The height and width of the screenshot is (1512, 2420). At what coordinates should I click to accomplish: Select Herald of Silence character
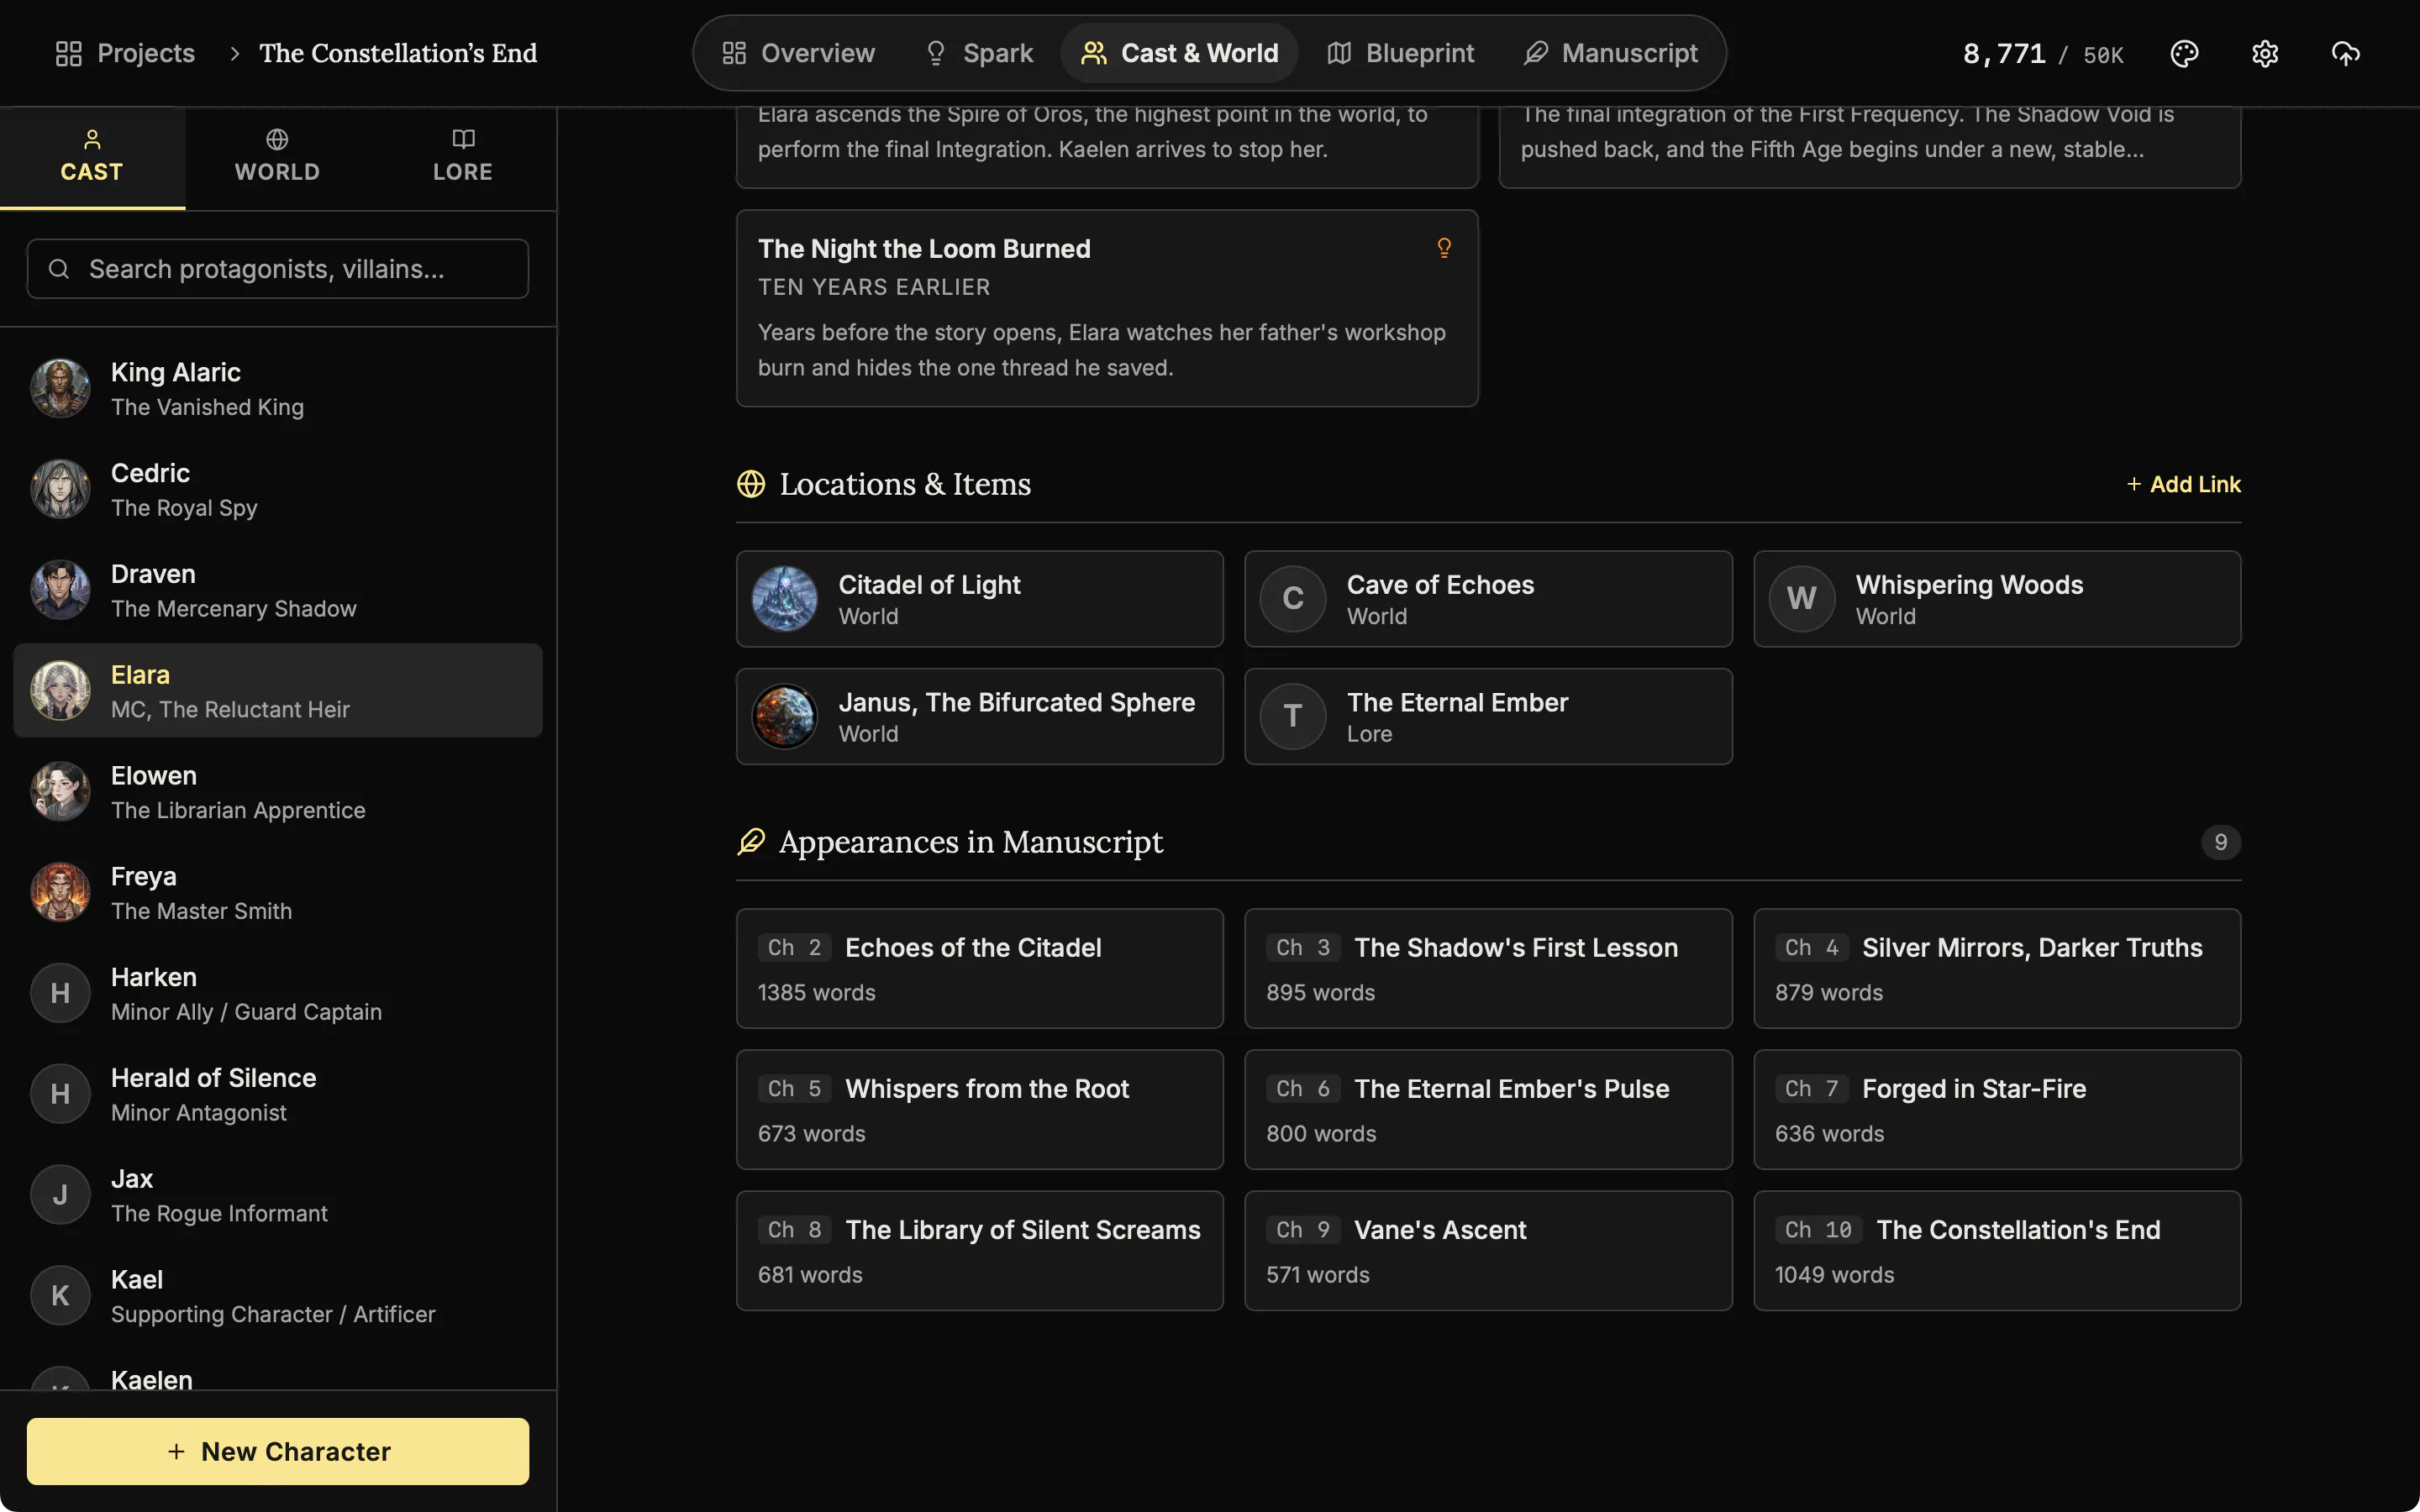pyautogui.click(x=278, y=1095)
